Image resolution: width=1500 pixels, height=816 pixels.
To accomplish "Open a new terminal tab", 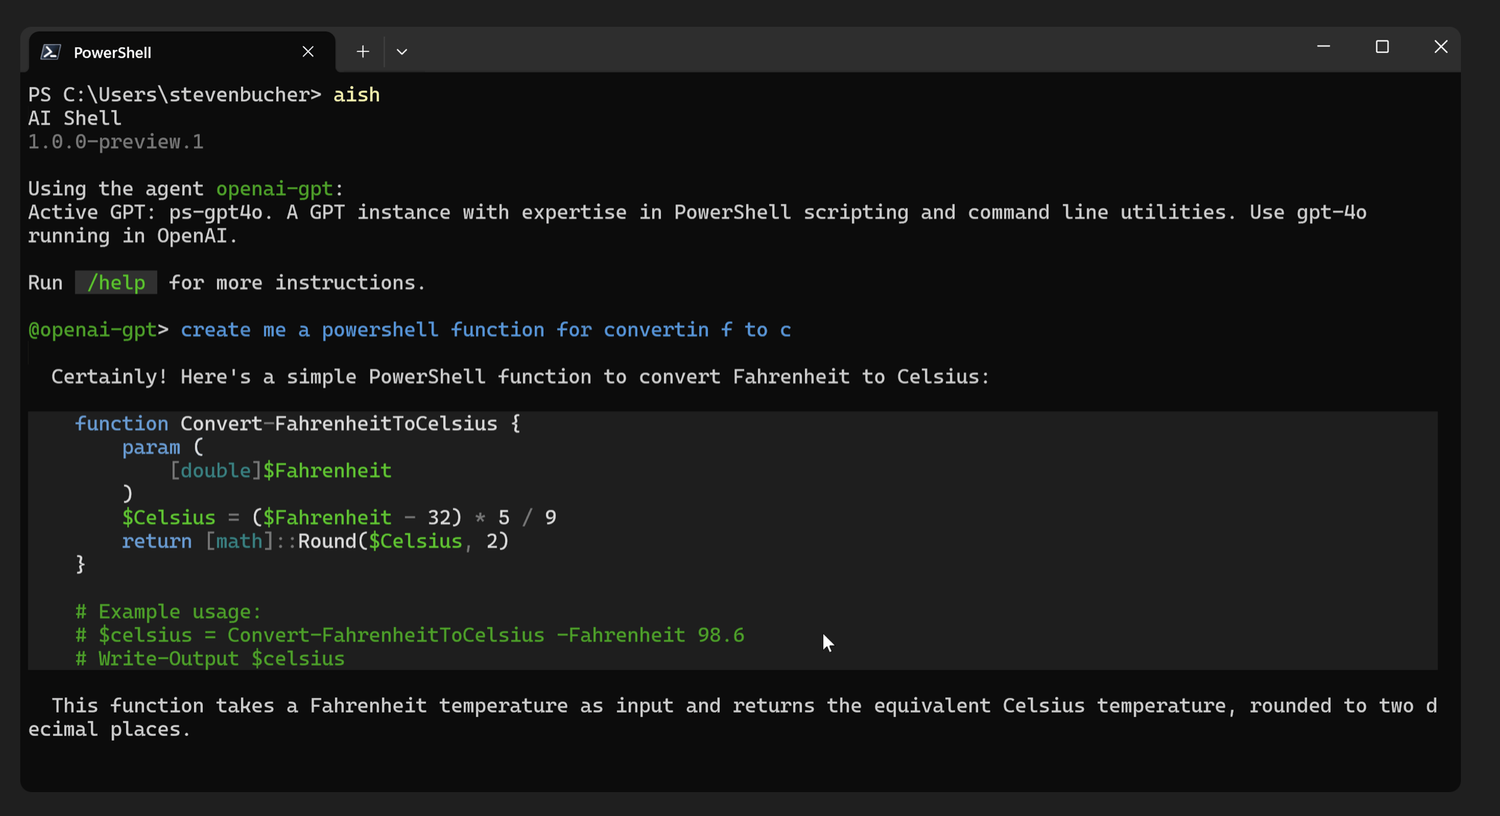I will (x=363, y=52).
